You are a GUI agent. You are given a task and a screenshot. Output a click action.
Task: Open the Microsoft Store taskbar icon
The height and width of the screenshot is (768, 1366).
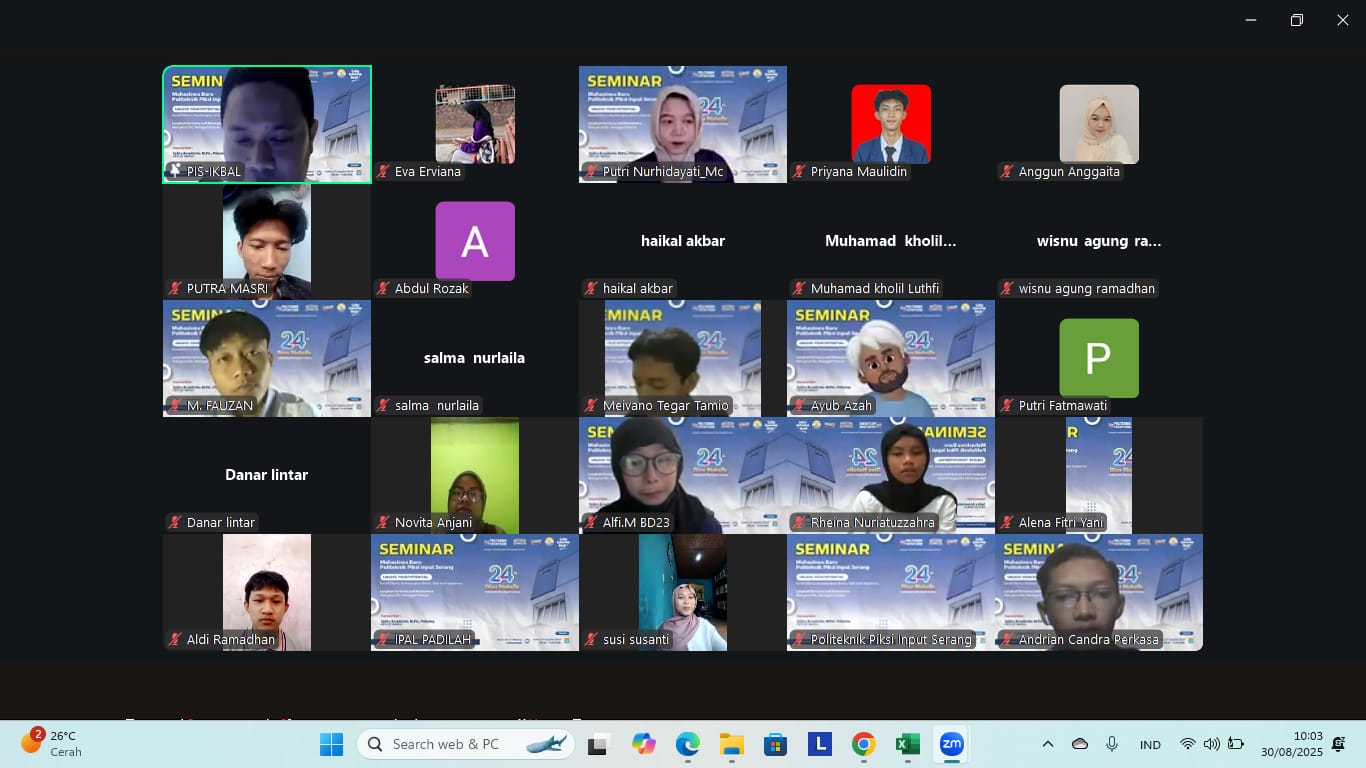click(776, 744)
